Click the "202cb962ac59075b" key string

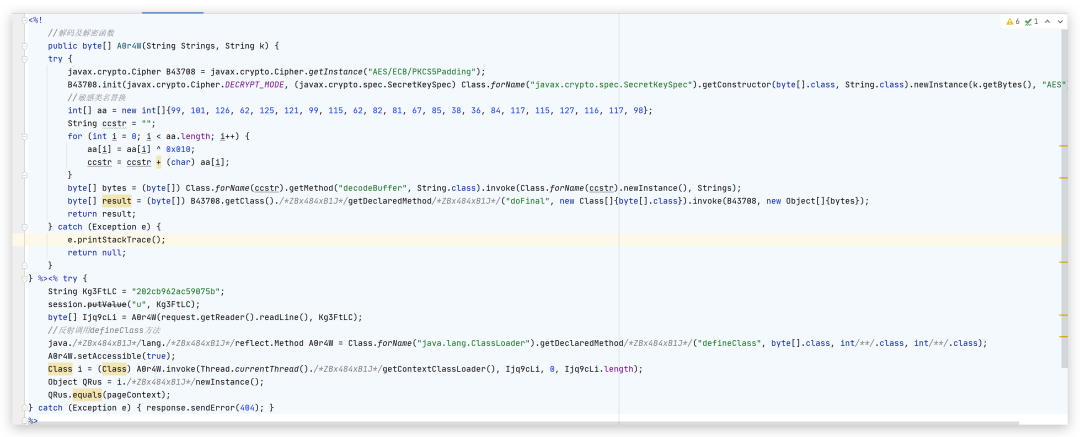tap(178, 292)
